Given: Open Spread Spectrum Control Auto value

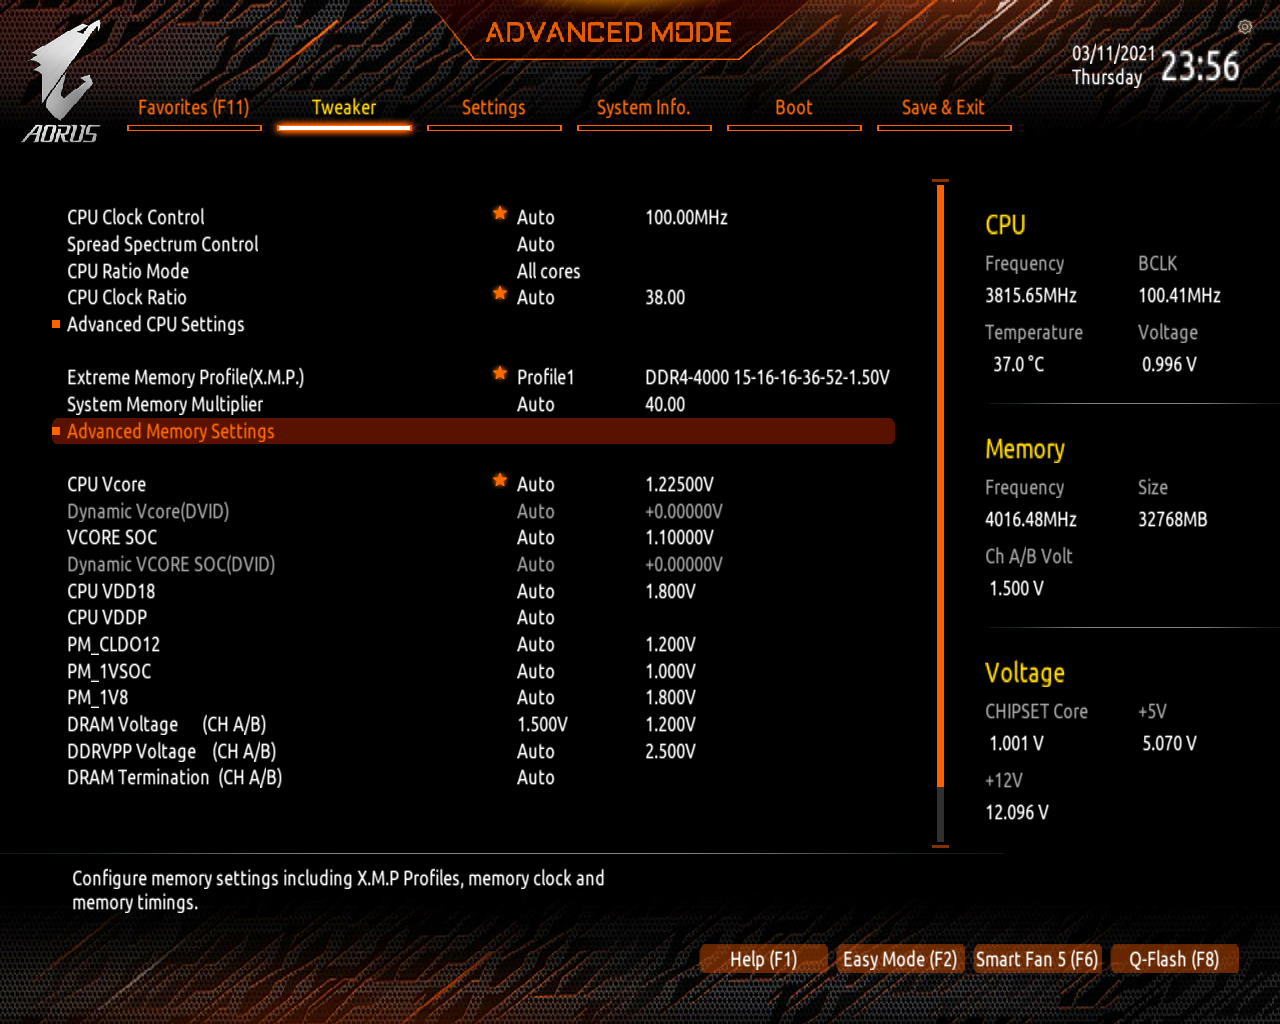Looking at the screenshot, I should click(536, 244).
